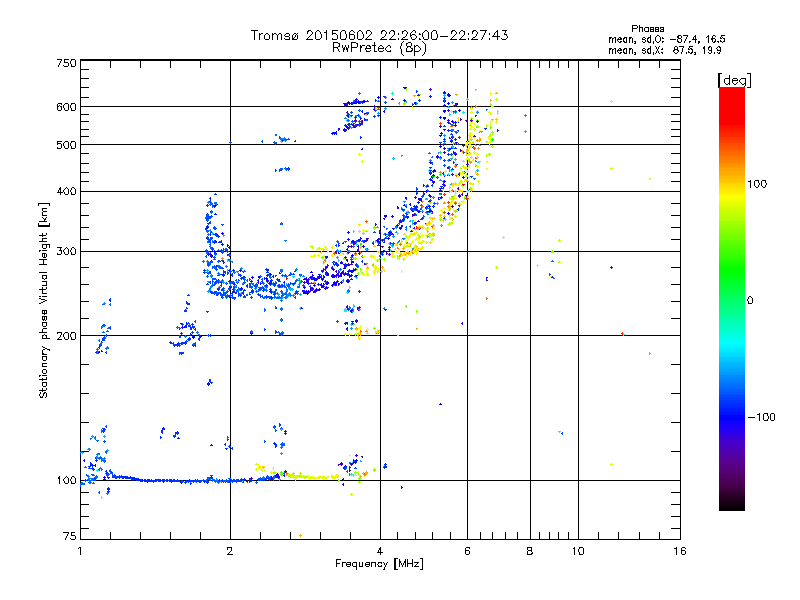
Task: Click the x-axis tick label '6'
Action: pyautogui.click(x=467, y=551)
